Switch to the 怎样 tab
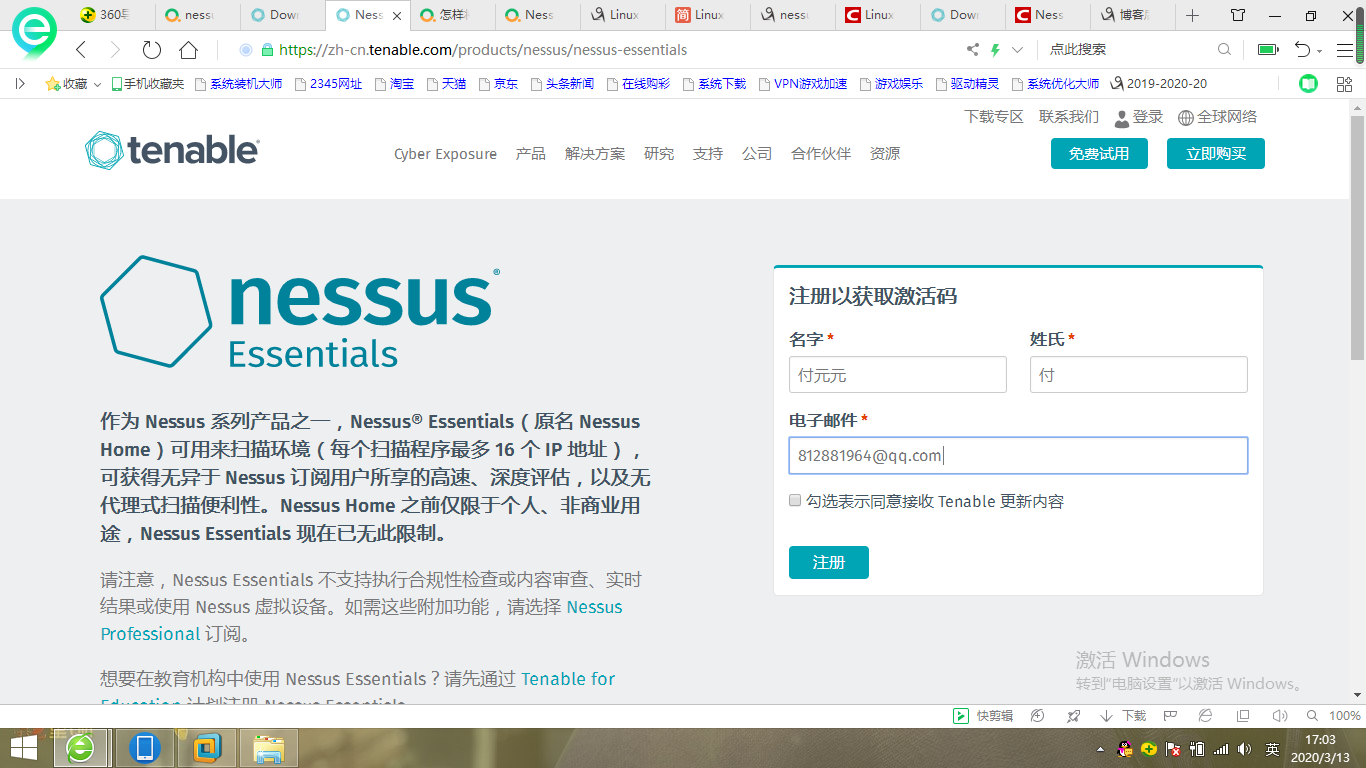 (x=453, y=15)
